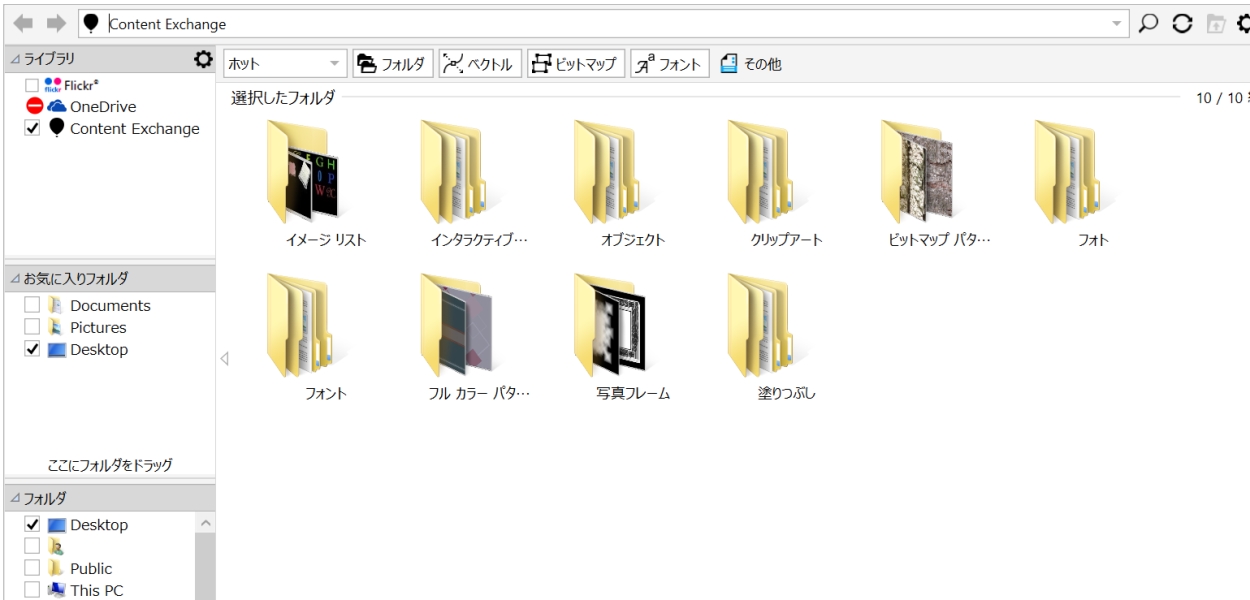This screenshot has width=1250, height=600.
Task: Uncheck the Content Exchange library checkbox
Action: click(x=30, y=128)
